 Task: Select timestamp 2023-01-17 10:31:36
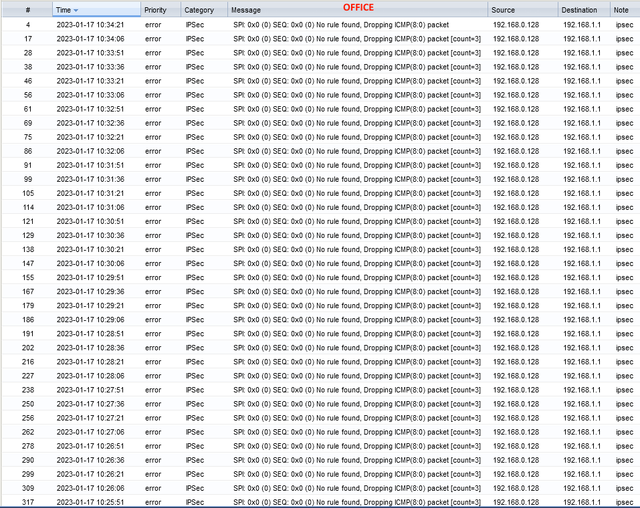(x=90, y=180)
